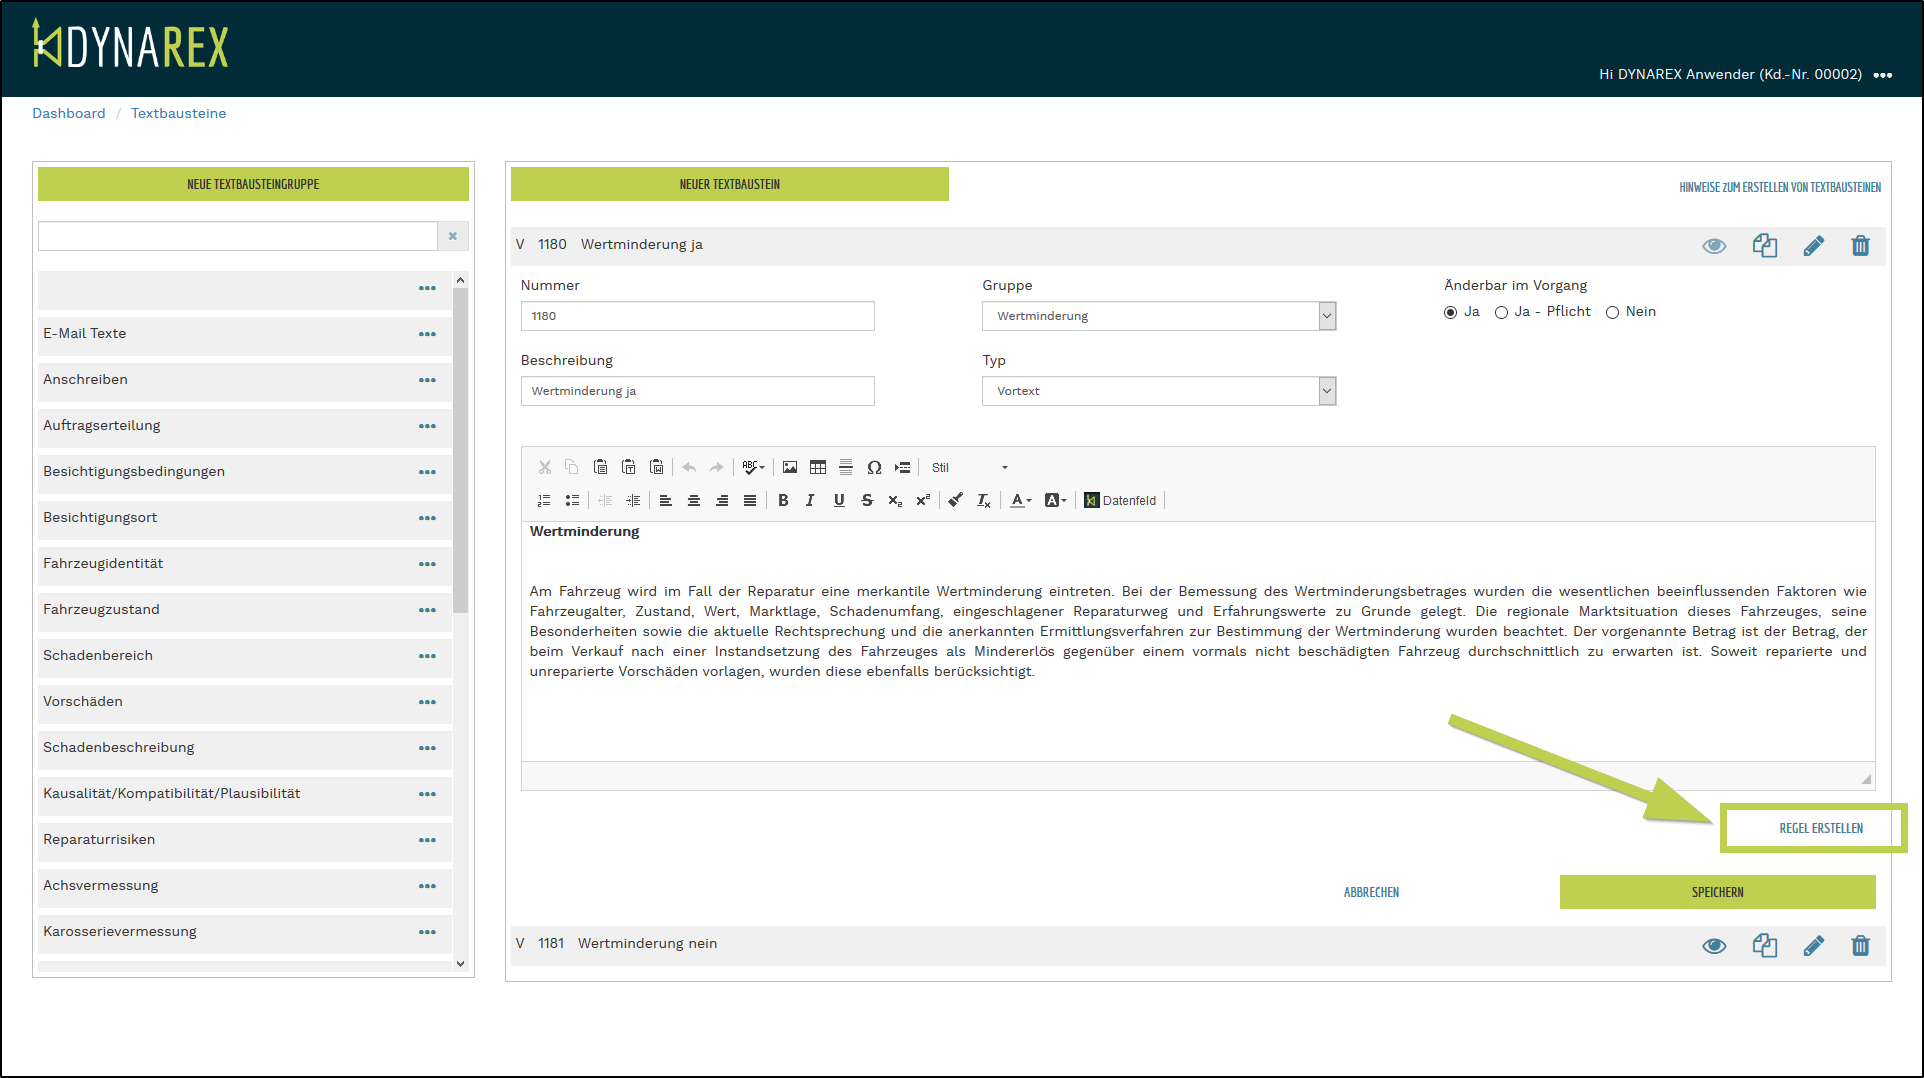Click into the Beschreibung input field

(697, 391)
